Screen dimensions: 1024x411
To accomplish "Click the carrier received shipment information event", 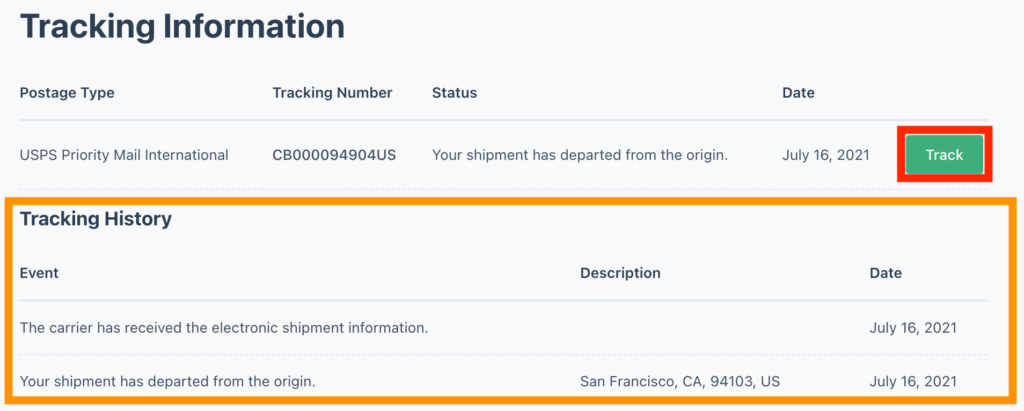I will pos(224,328).
